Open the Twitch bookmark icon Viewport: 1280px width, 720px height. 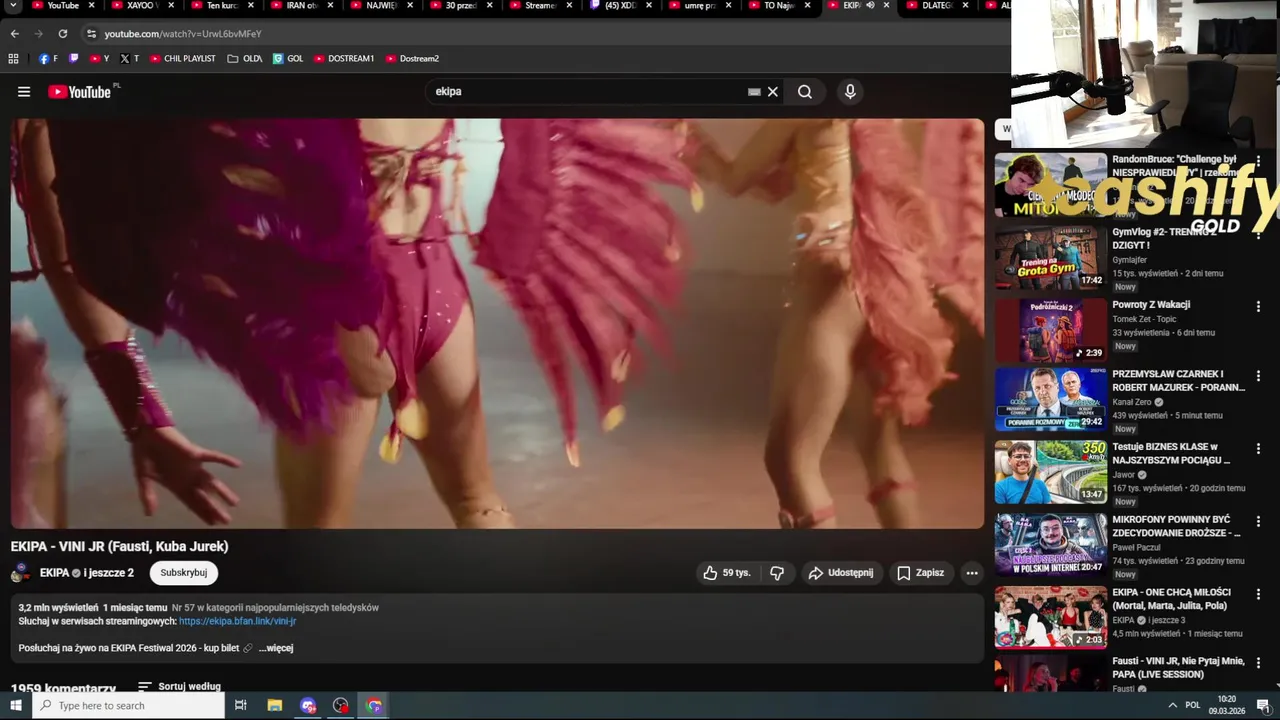pyautogui.click(x=74, y=59)
